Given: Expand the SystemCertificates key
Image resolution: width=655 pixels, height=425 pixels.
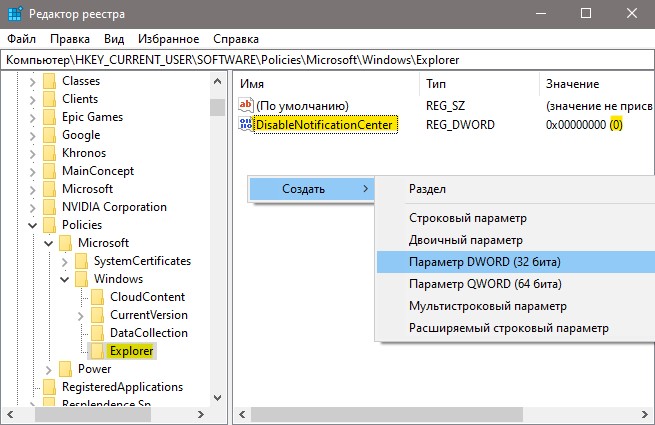Looking at the screenshot, I should (x=64, y=262).
